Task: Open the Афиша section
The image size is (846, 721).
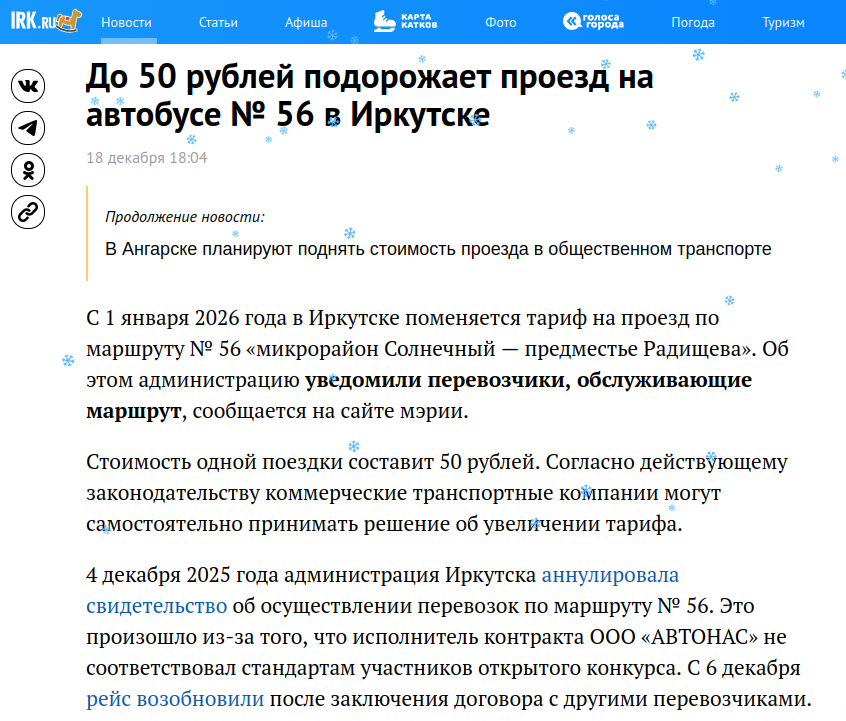Action: [306, 22]
